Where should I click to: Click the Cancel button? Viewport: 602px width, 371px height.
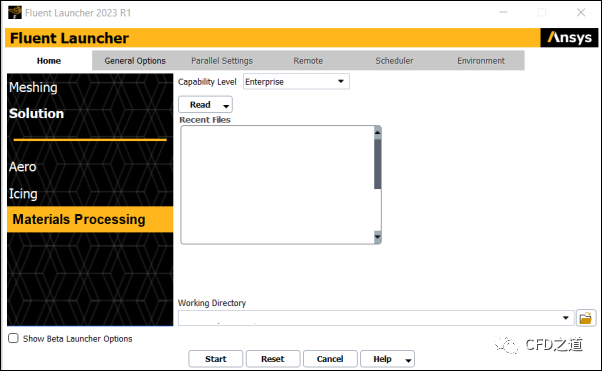(x=330, y=359)
